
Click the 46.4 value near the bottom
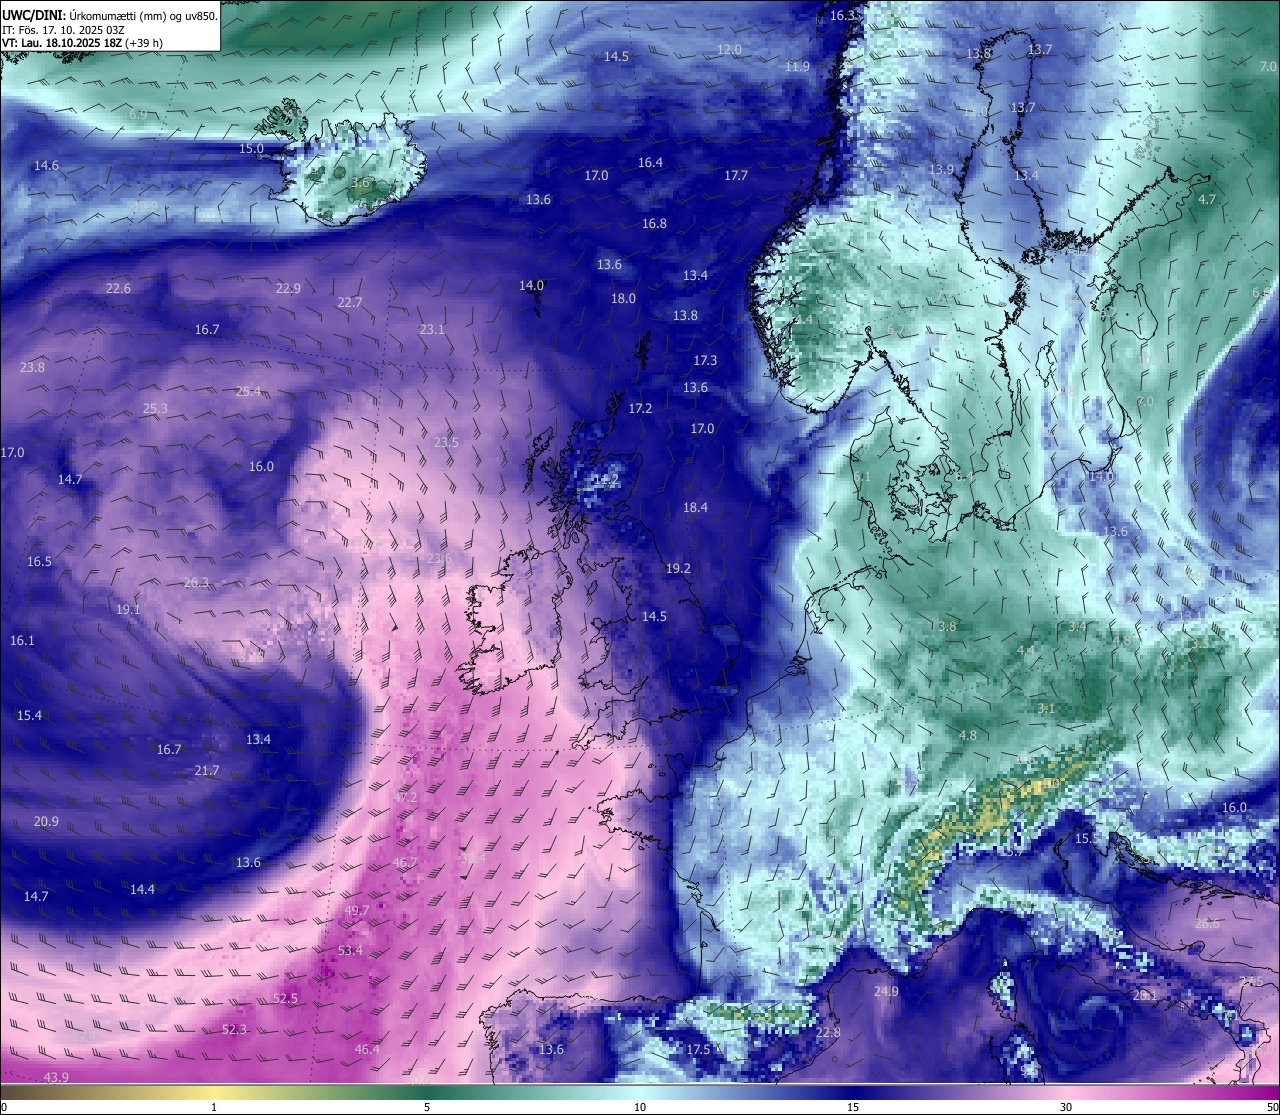point(367,1049)
